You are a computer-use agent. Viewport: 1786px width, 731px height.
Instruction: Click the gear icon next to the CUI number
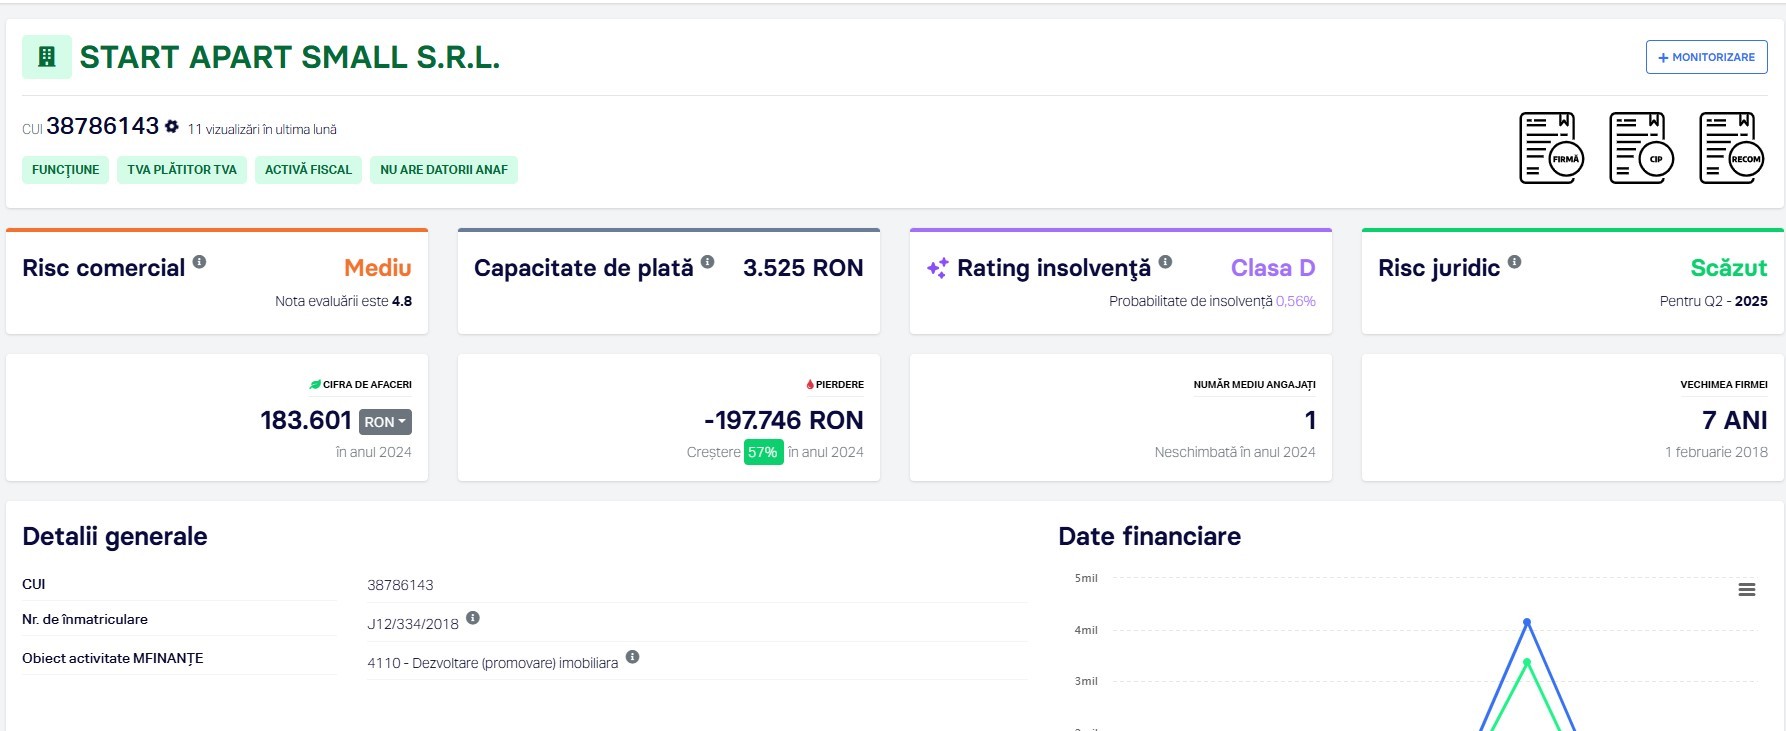pyautogui.click(x=172, y=127)
